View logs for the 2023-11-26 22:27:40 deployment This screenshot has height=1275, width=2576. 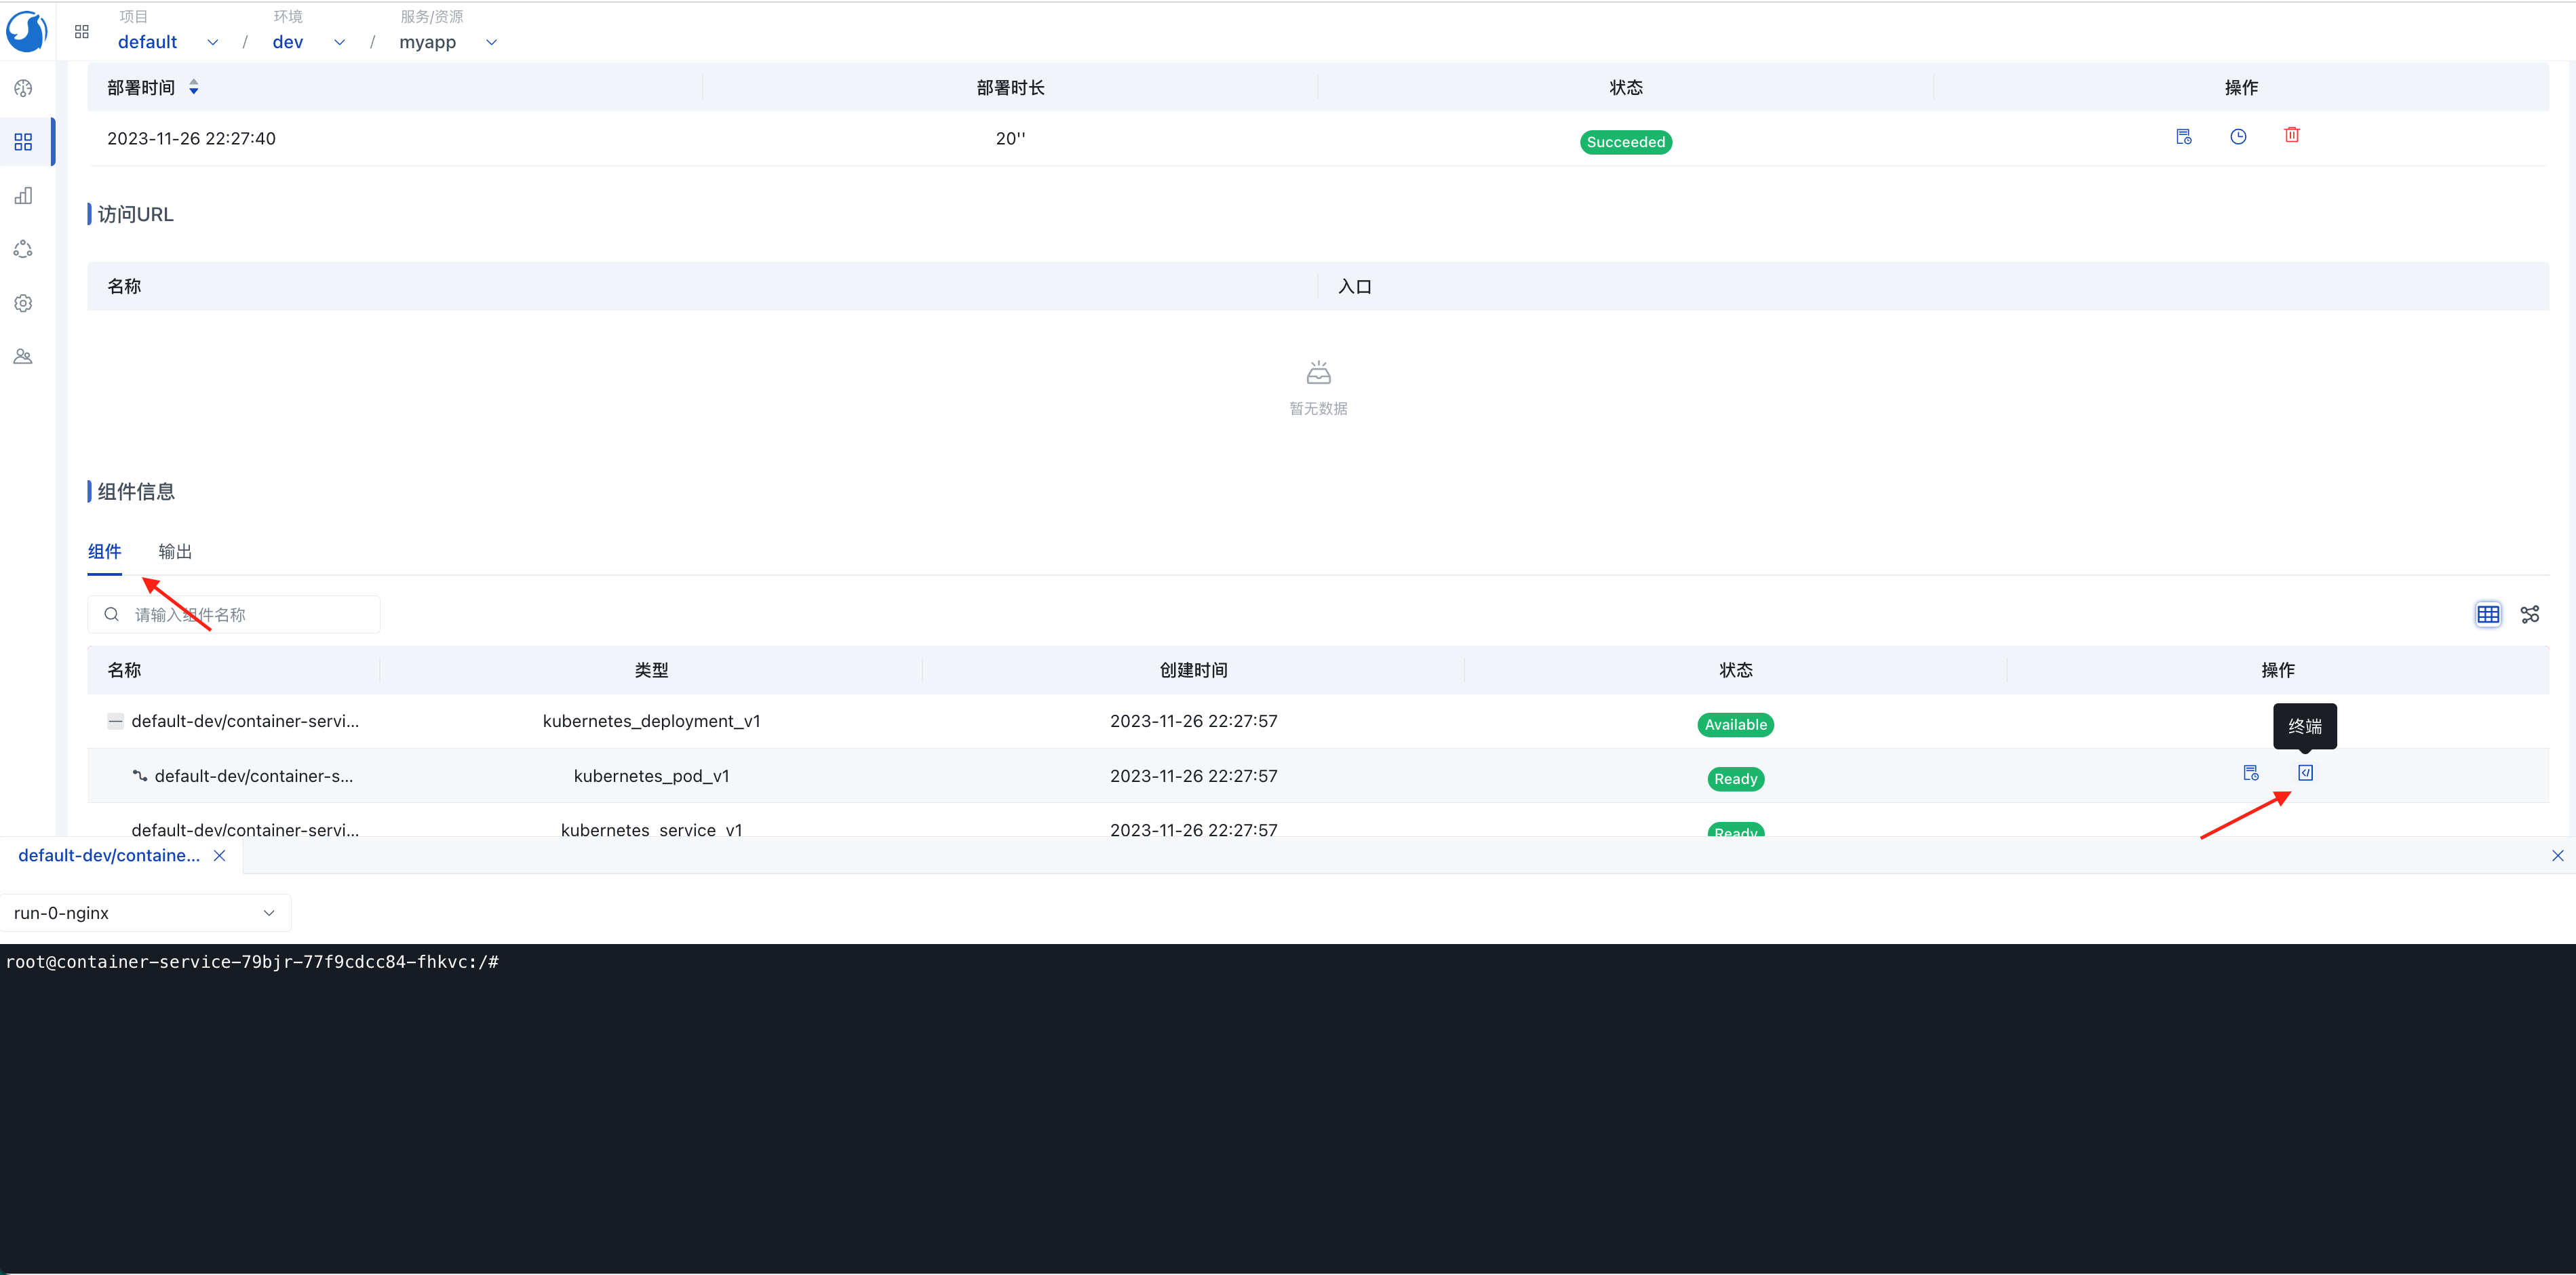point(2184,136)
